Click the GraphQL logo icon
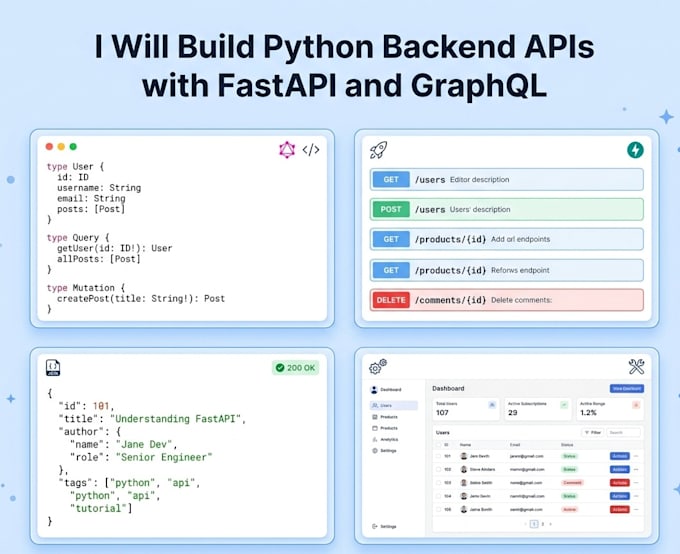The width and height of the screenshot is (680, 554). [287, 150]
